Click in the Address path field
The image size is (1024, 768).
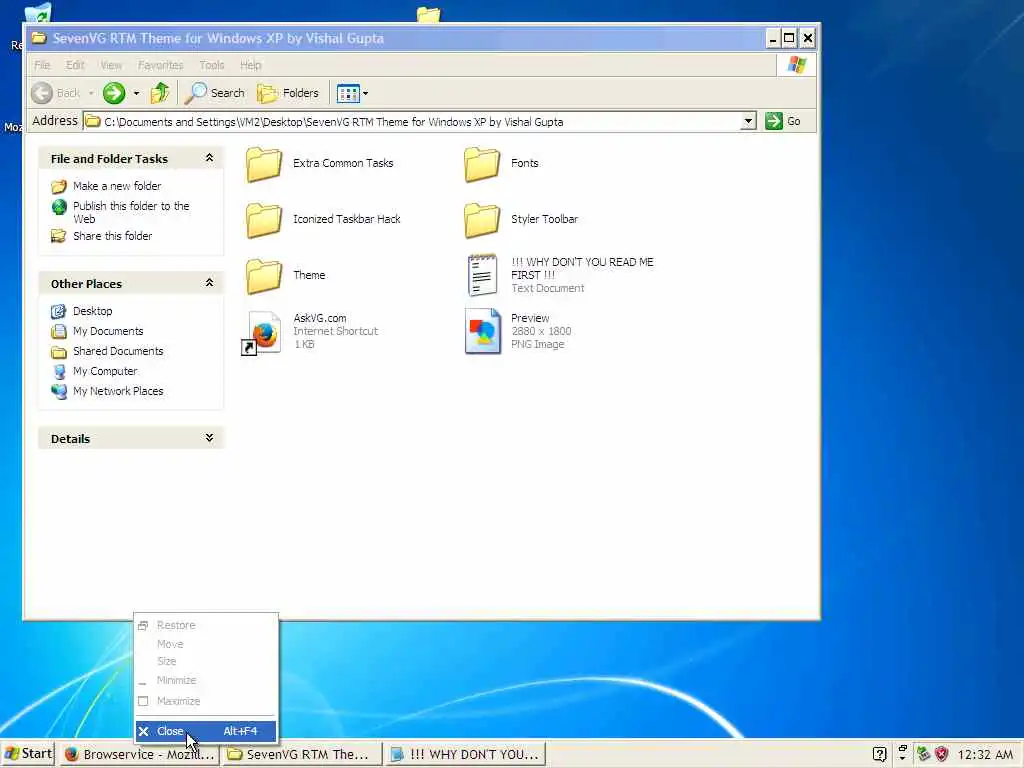pyautogui.click(x=418, y=121)
